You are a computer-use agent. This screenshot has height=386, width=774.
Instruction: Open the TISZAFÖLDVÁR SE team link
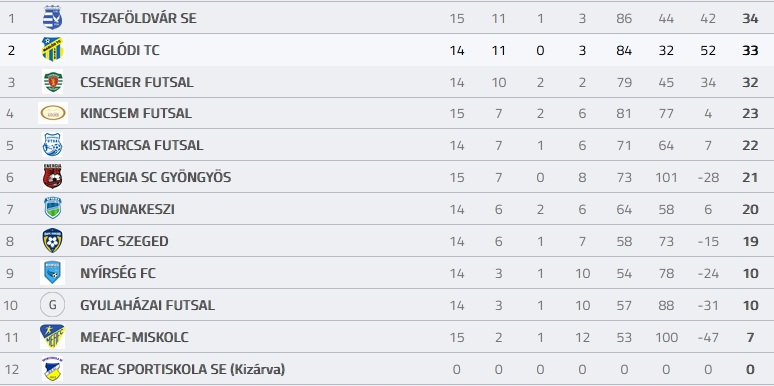point(138,18)
